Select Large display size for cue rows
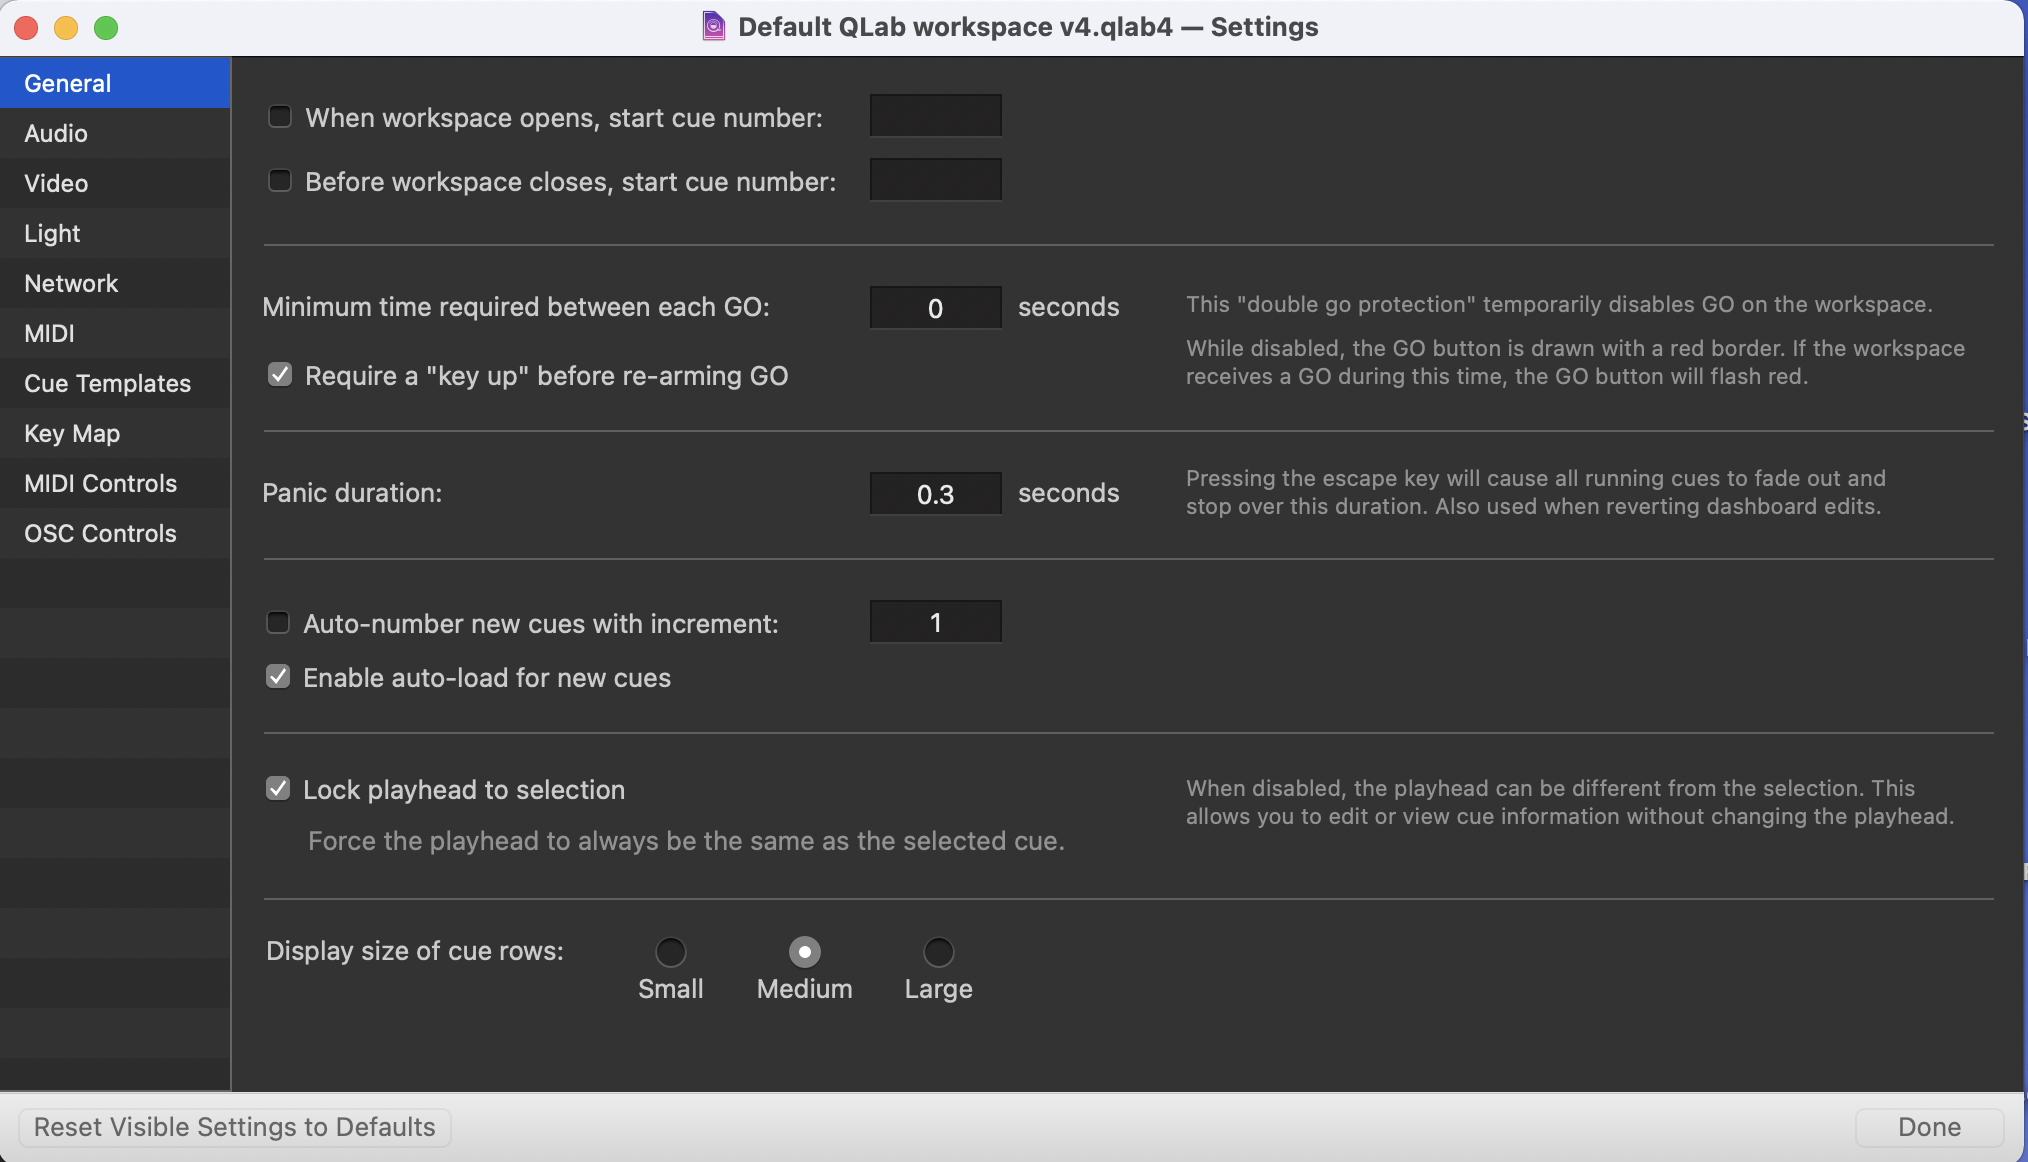The image size is (2028, 1162). tap(937, 951)
